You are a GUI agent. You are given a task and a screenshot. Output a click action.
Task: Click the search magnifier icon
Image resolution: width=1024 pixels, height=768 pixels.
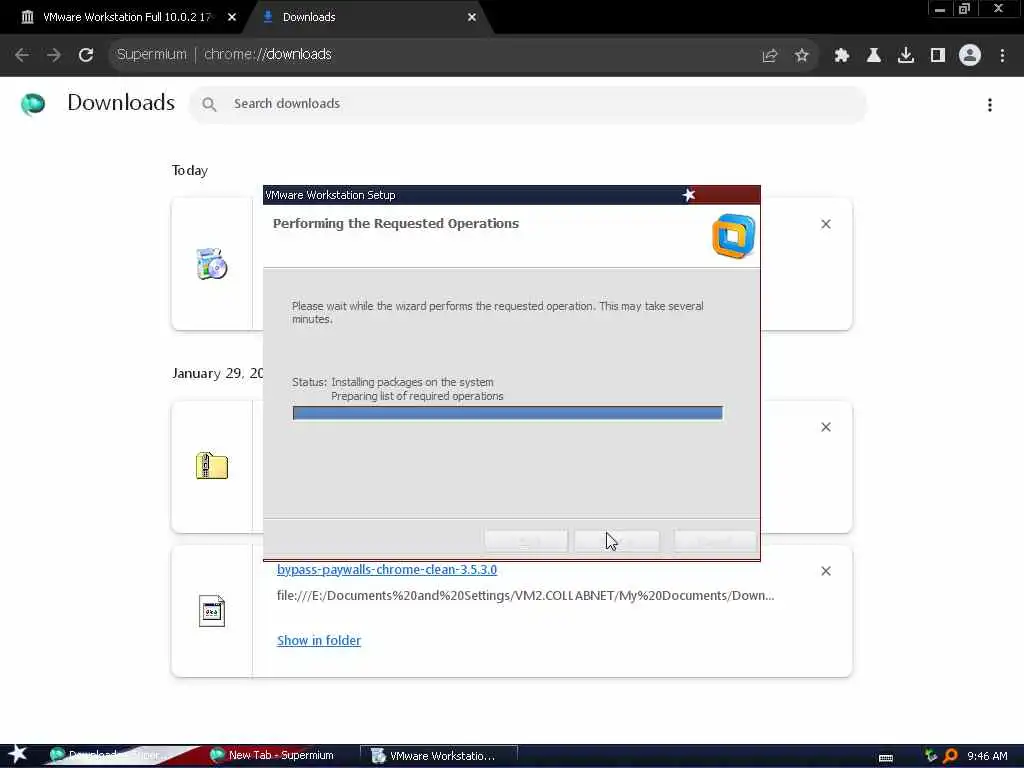pos(209,104)
